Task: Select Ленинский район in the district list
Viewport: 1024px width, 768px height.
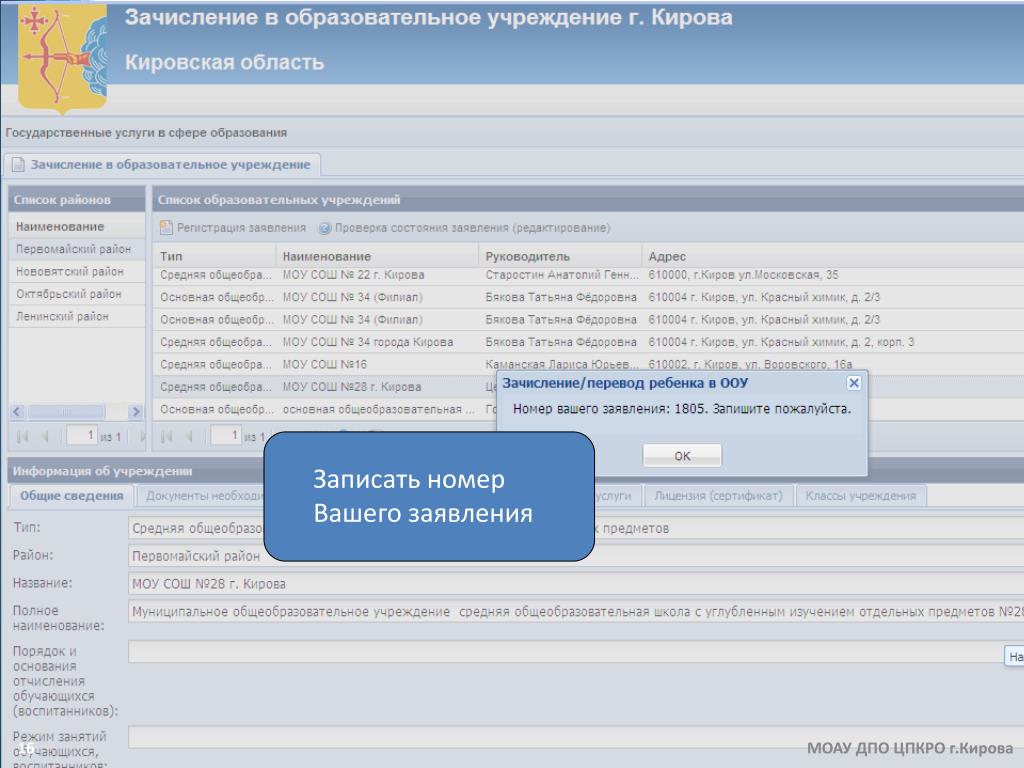Action: (76, 316)
